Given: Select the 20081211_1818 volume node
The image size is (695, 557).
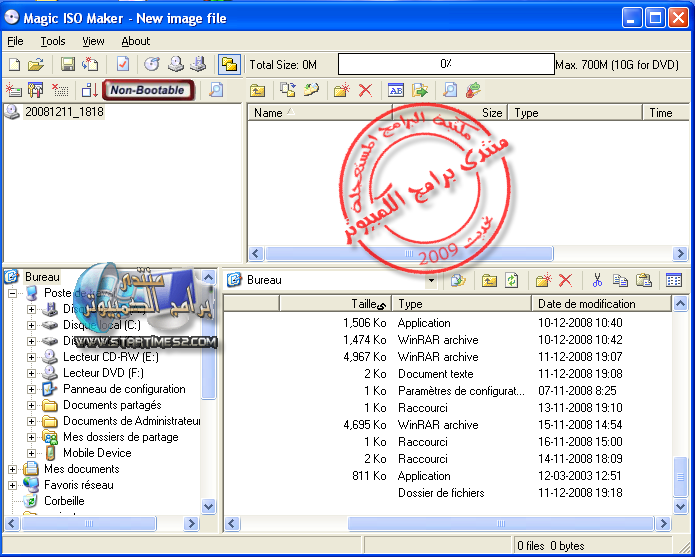Looking at the screenshot, I should click(x=64, y=112).
